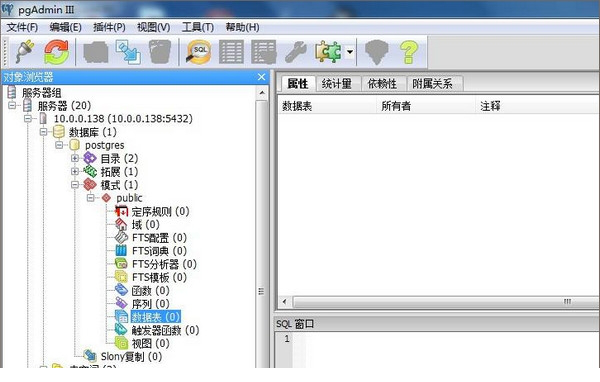Click the yellow question mark help icon
Viewport: 600px width, 382px height.
[x=409, y=52]
